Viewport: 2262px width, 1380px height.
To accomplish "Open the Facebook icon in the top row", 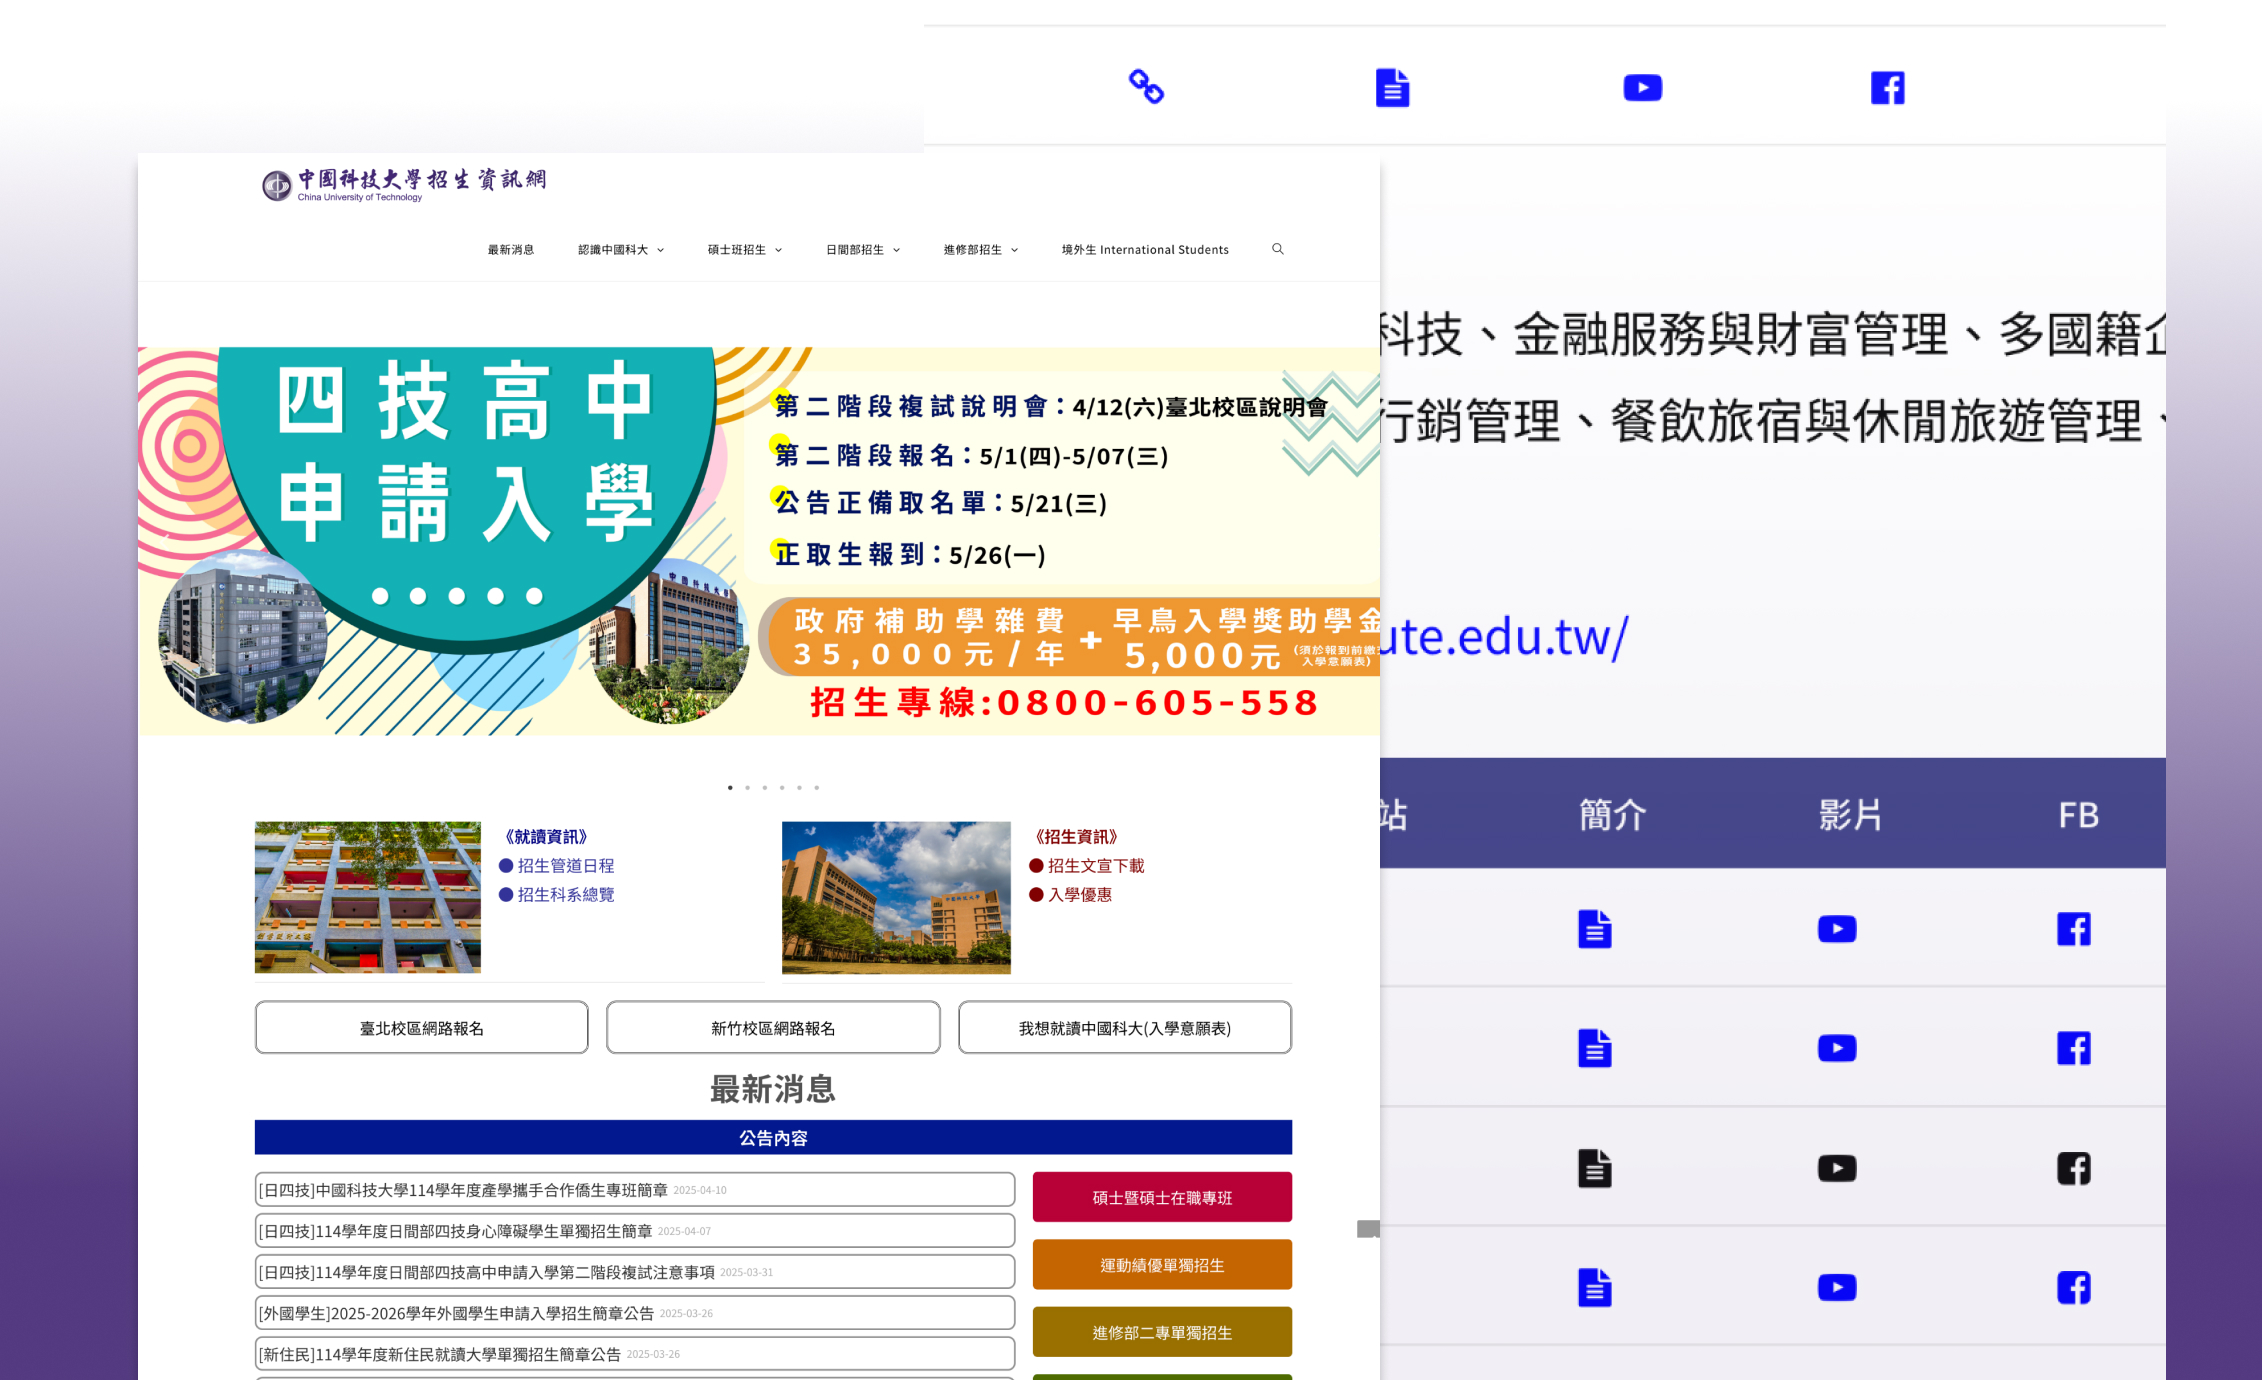I will point(1888,88).
